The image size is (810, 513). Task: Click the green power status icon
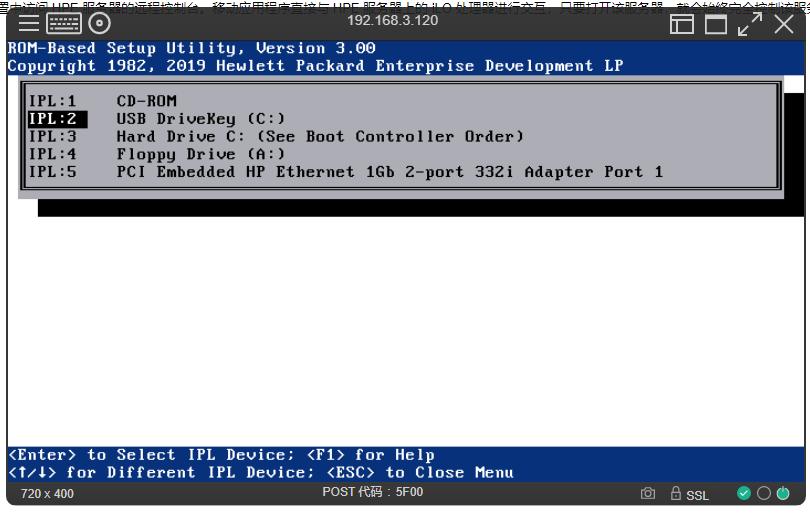click(x=783, y=493)
